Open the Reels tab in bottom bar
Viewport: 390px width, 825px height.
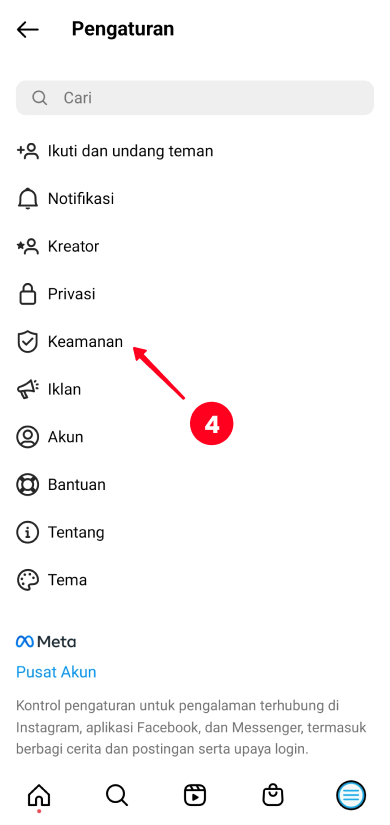coord(195,795)
